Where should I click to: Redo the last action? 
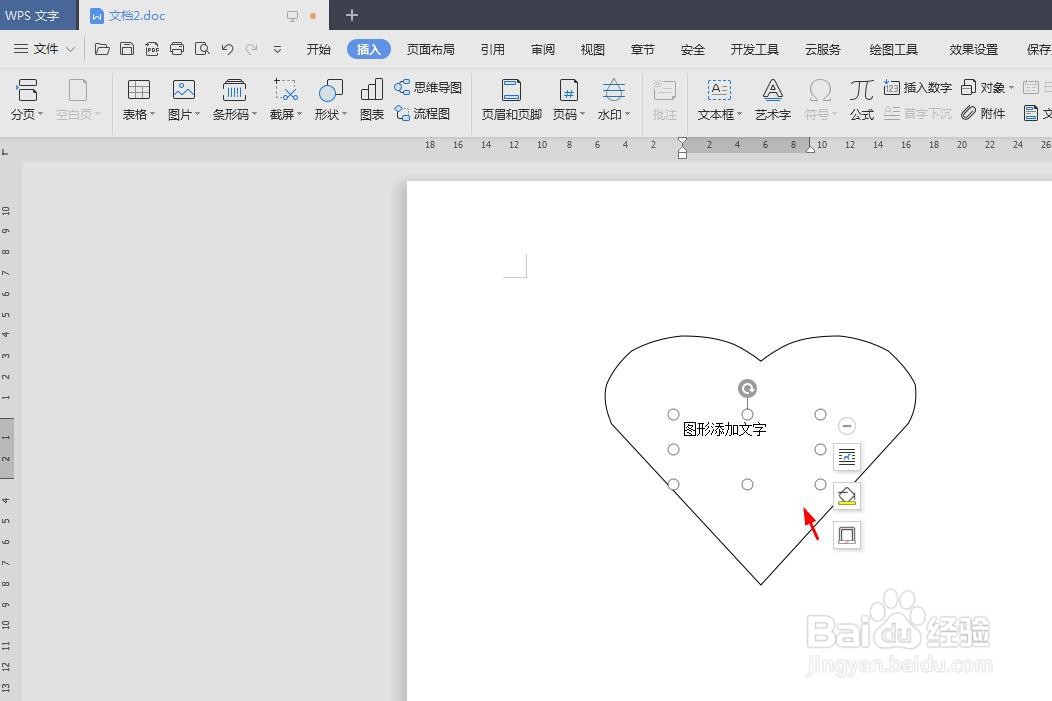252,49
